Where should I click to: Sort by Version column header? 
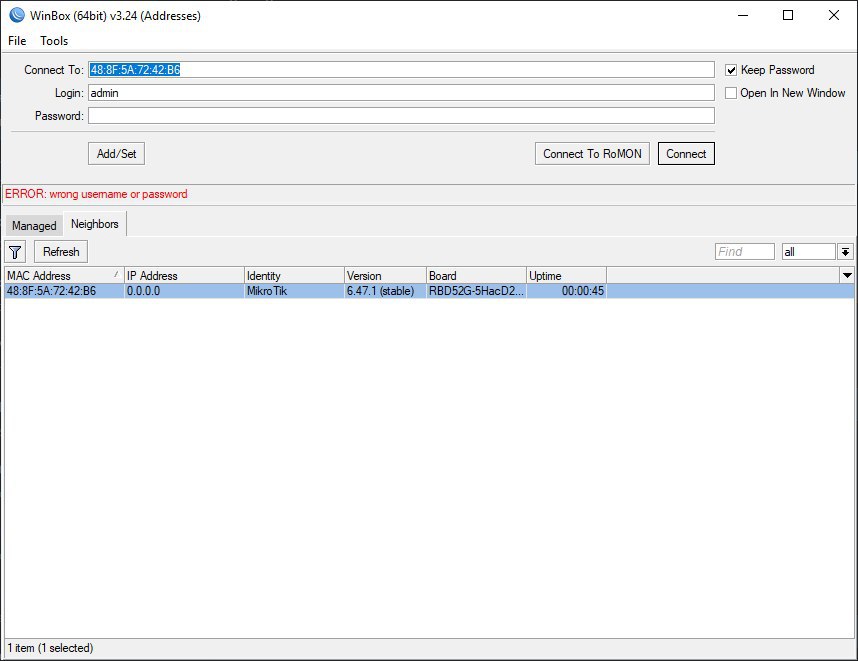coord(386,276)
